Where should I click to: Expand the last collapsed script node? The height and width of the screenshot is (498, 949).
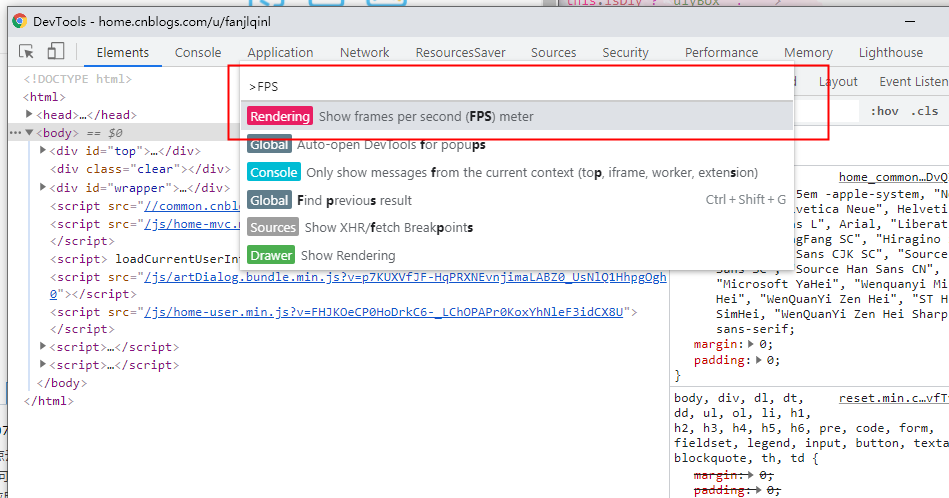42,364
